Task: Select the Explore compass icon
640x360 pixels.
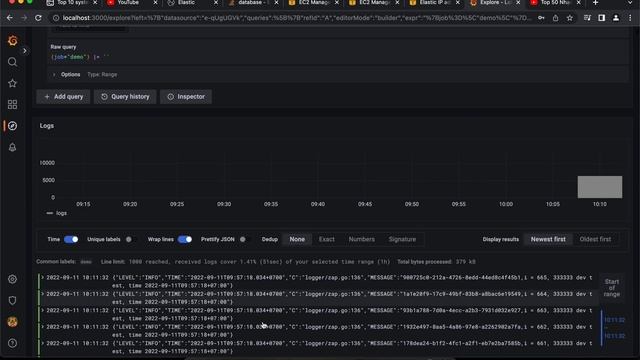Action: (x=13, y=126)
